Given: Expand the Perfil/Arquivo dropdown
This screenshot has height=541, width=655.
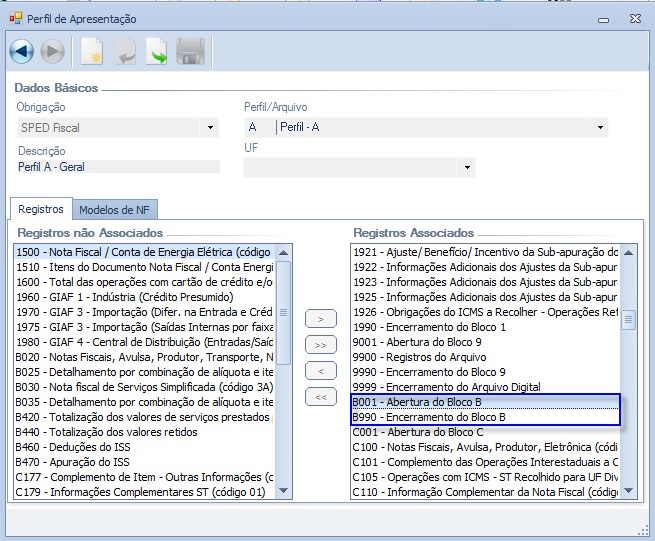Looking at the screenshot, I should (600, 128).
